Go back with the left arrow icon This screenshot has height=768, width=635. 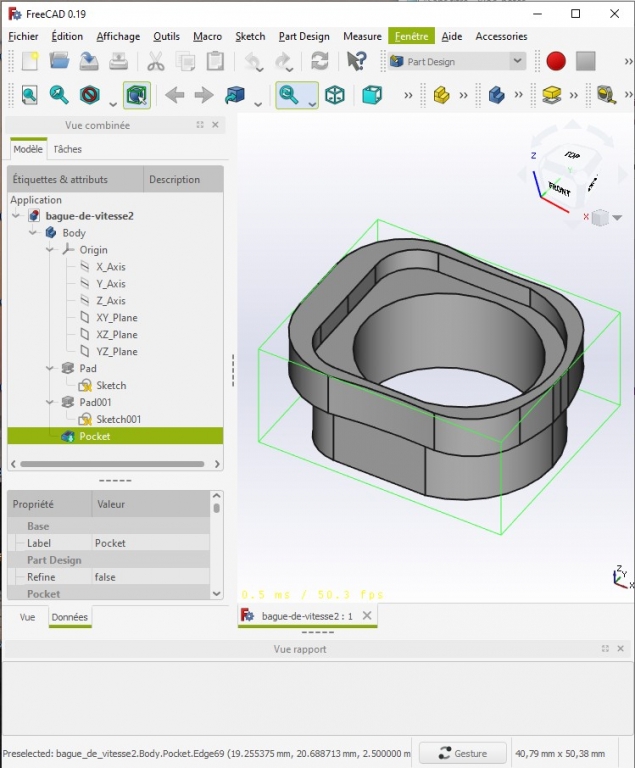click(174, 95)
